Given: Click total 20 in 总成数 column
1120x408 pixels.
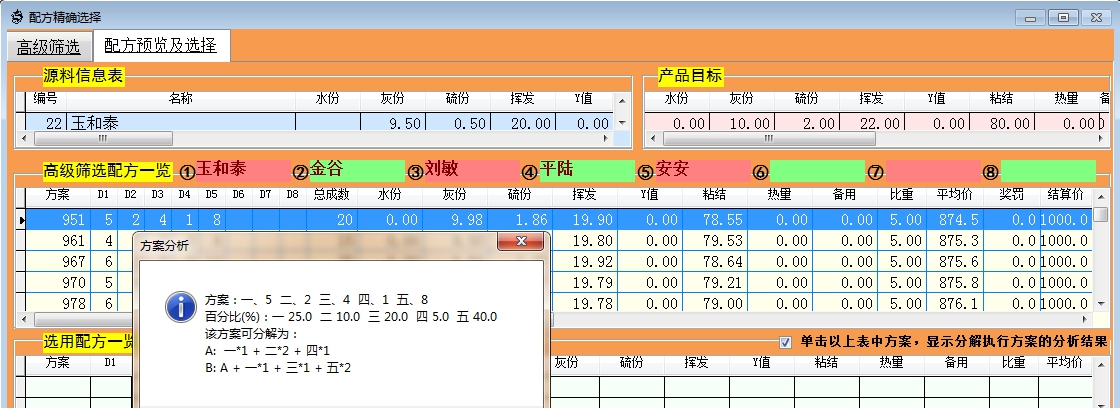Looking at the screenshot, I should pyautogui.click(x=332, y=219).
